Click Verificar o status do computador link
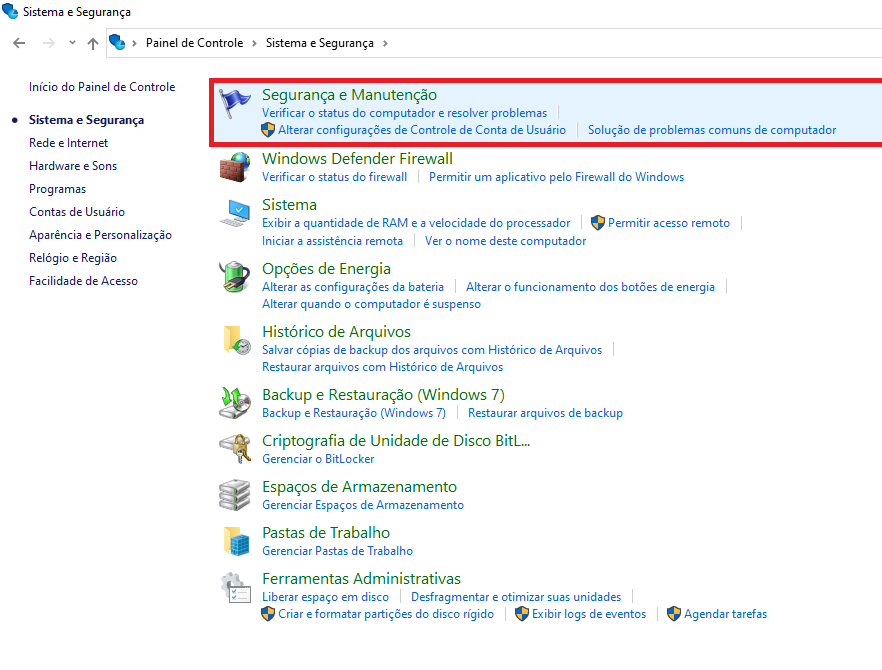This screenshot has width=882, height=670. [404, 113]
